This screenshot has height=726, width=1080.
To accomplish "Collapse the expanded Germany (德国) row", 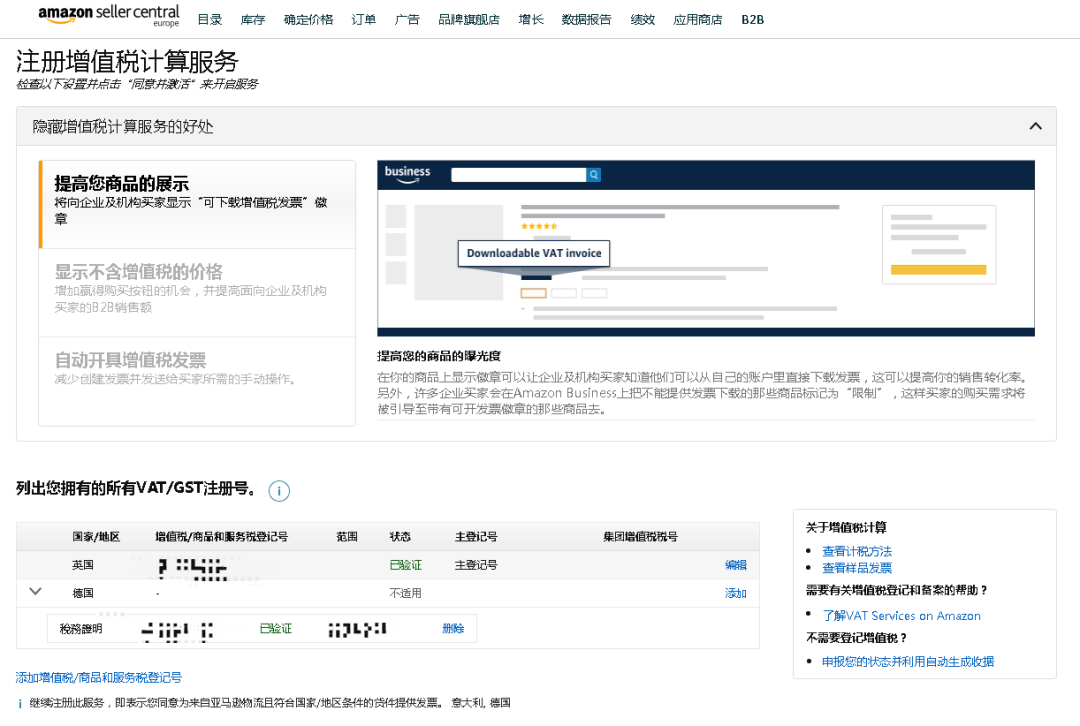I will [35, 591].
